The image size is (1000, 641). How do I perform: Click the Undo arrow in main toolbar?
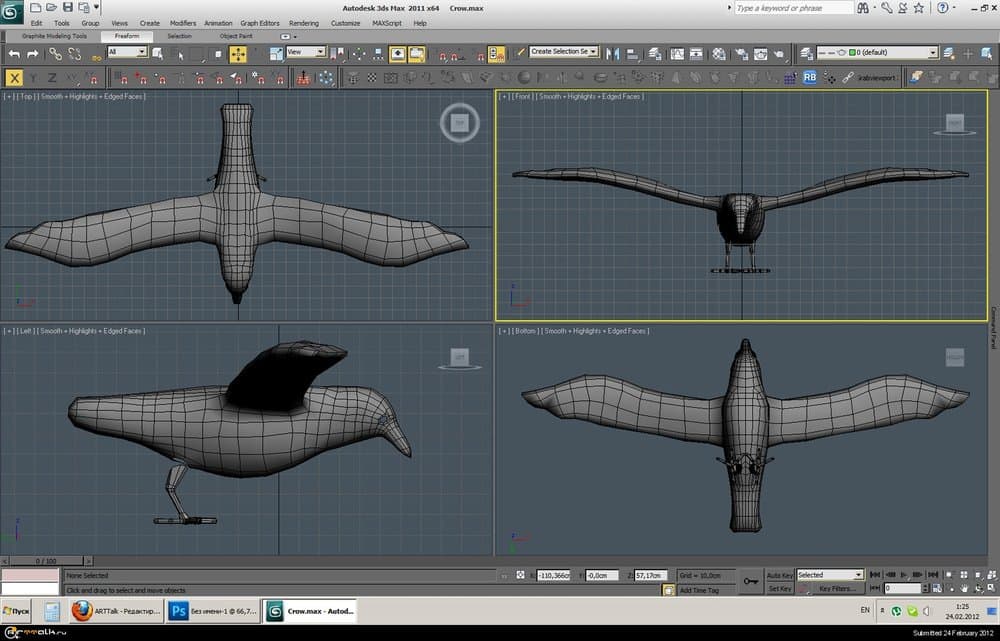pos(14,53)
